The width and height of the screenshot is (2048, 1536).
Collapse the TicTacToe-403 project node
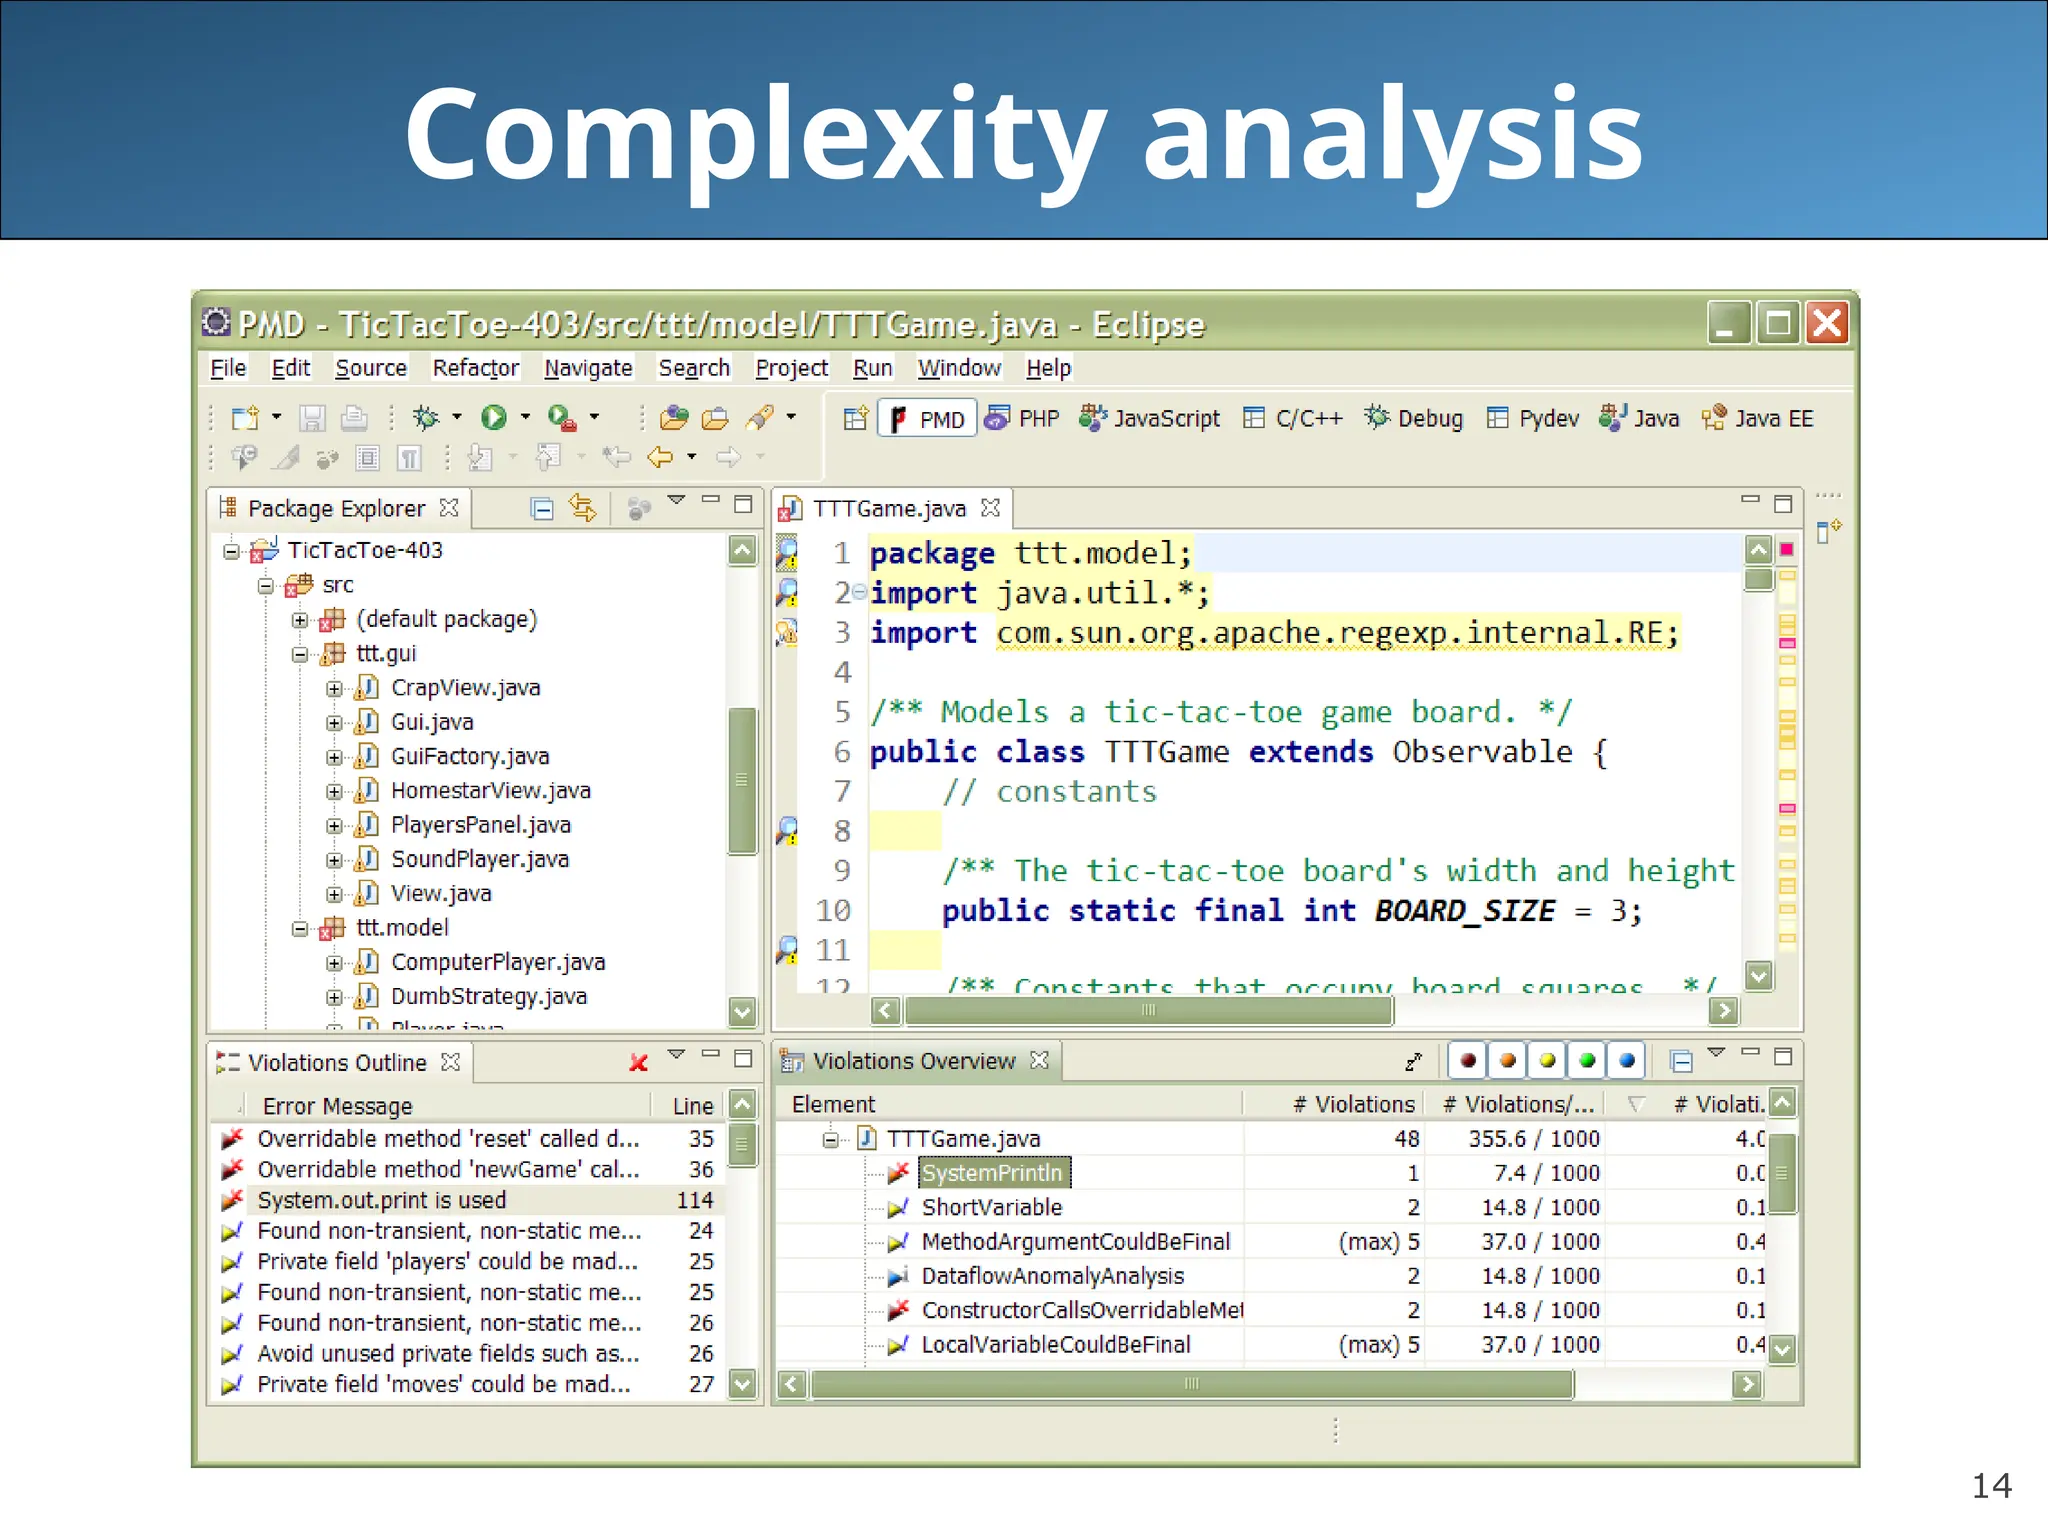tap(231, 551)
